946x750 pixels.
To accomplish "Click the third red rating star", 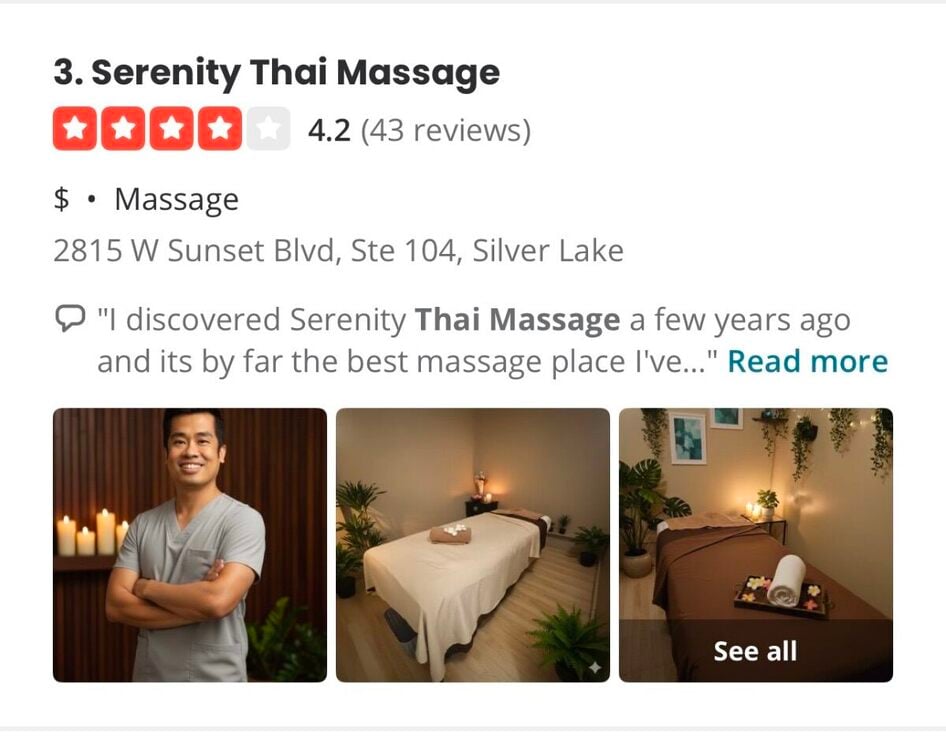I will 171,129.
